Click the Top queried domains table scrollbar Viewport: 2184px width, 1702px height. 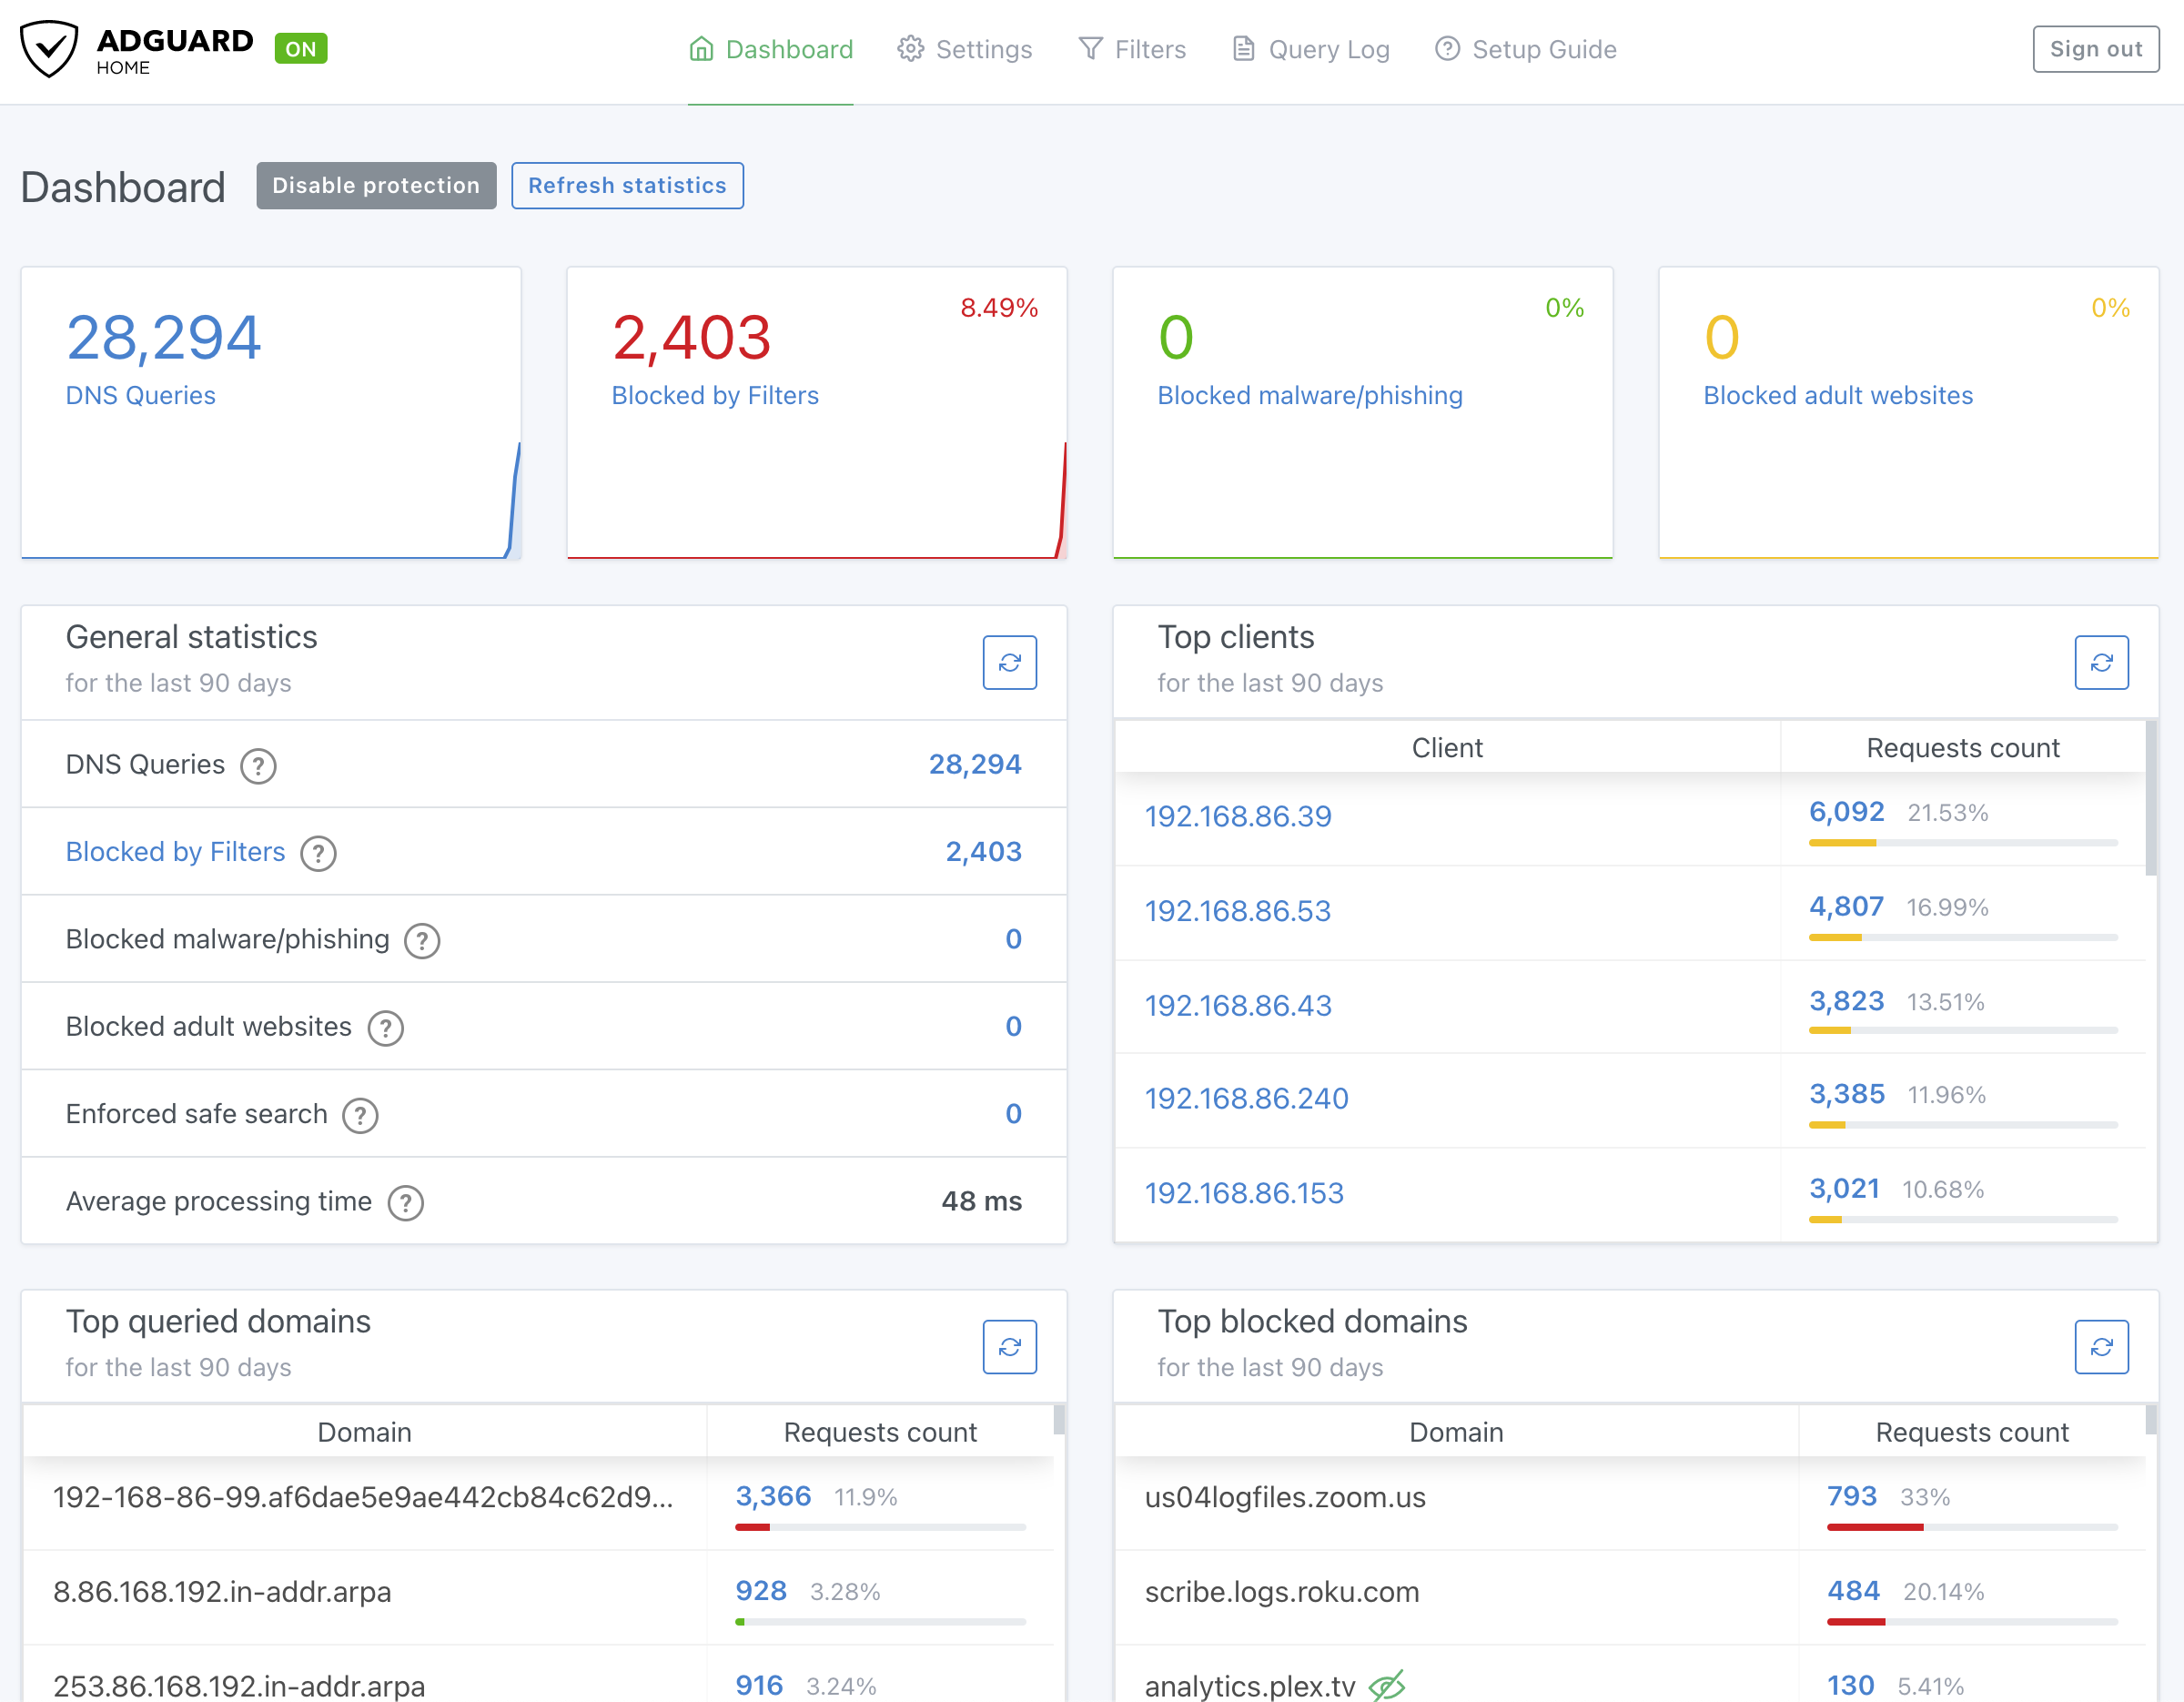pyautogui.click(x=1059, y=1420)
